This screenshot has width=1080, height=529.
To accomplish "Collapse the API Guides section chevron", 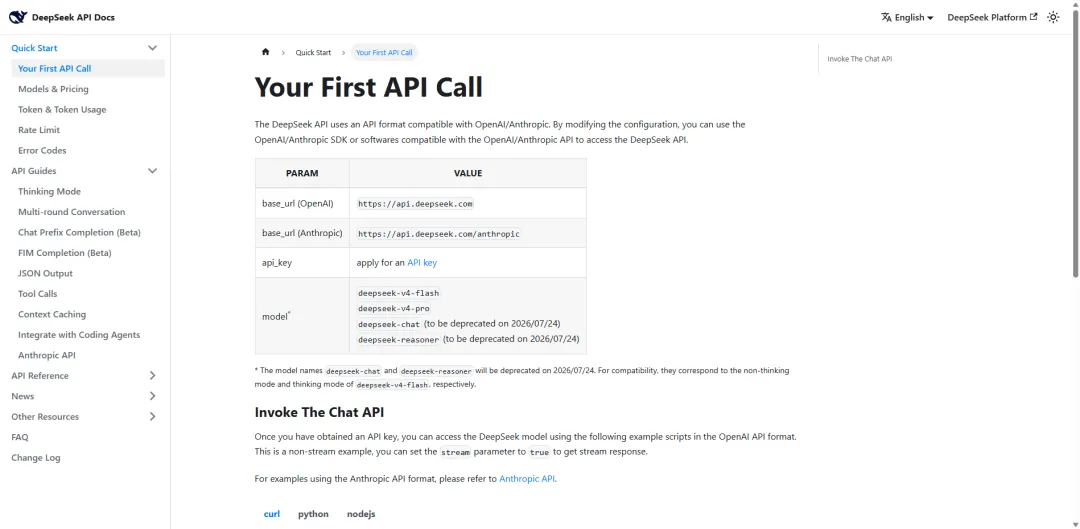I will click(x=153, y=171).
